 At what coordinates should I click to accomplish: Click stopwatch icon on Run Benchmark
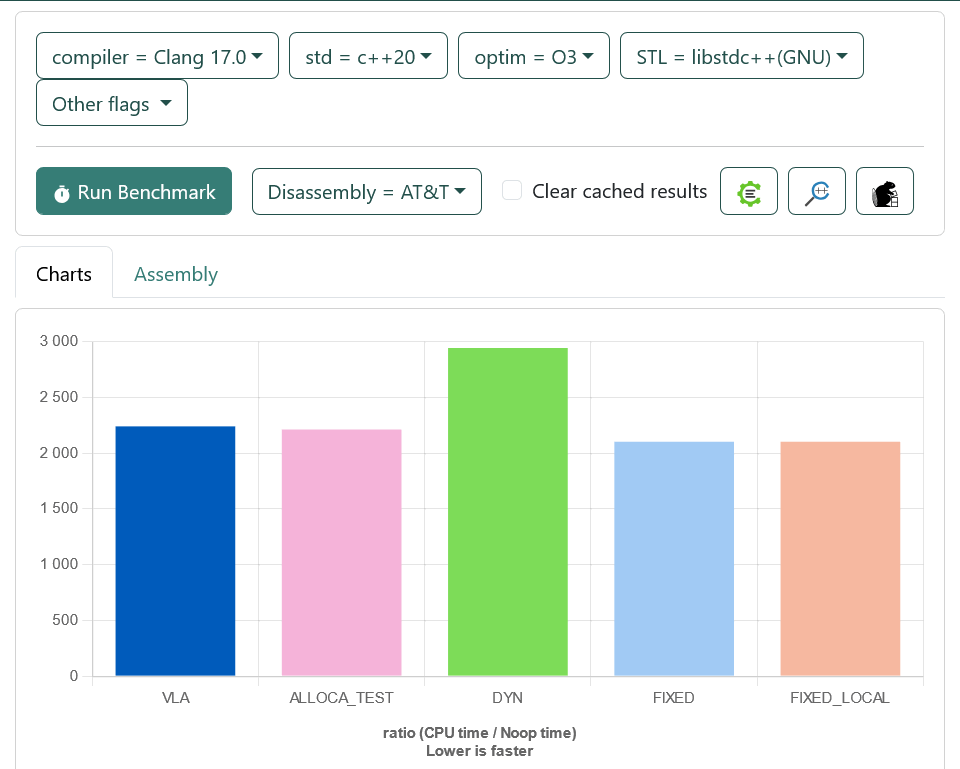tap(62, 193)
